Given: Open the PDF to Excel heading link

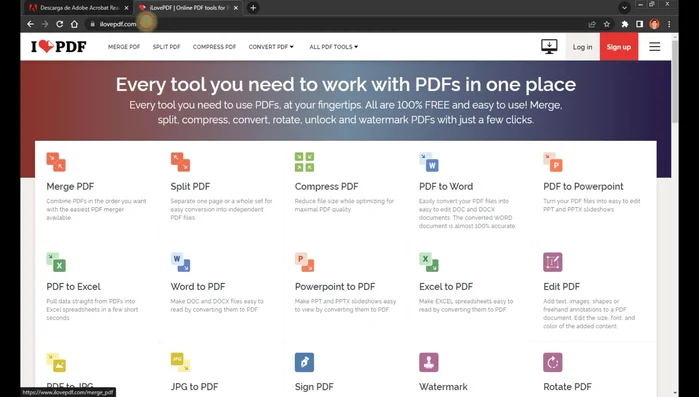Looking at the screenshot, I should 73,287.
